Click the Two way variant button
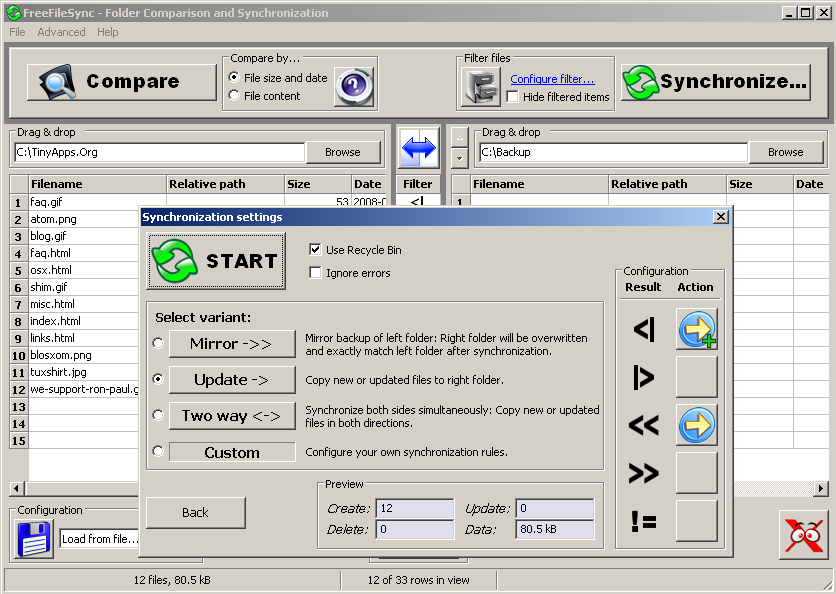 point(231,416)
